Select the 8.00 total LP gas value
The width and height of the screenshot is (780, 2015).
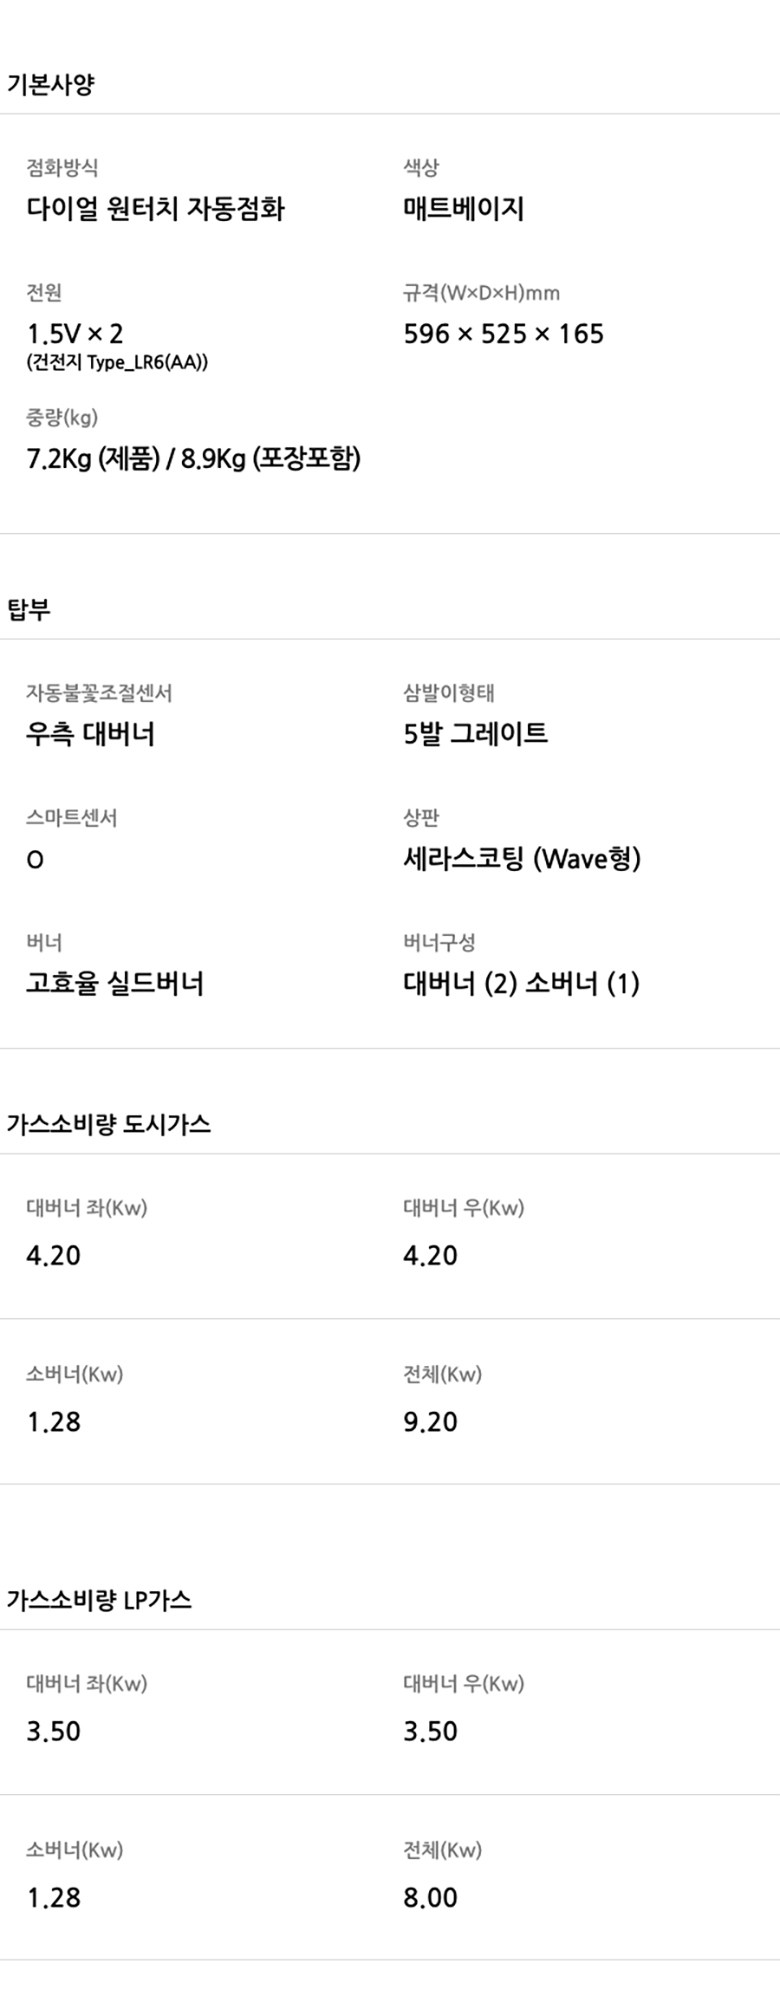tap(430, 1898)
